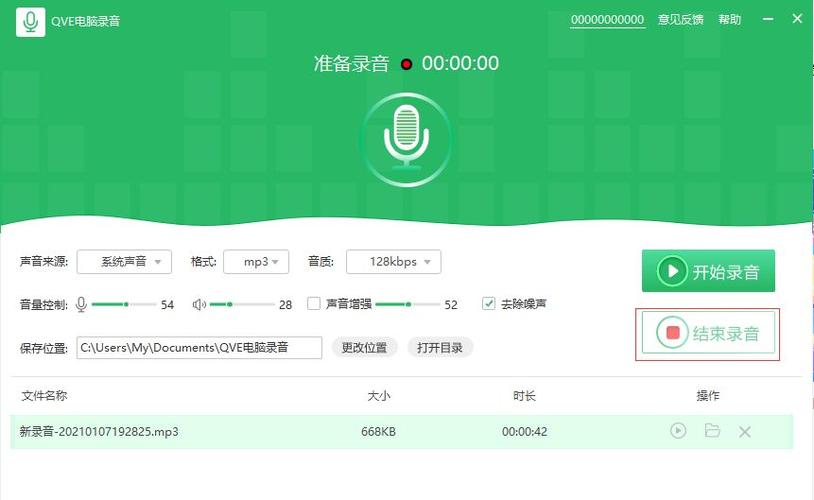Start recording with 开始录音 button

[x=708, y=271]
